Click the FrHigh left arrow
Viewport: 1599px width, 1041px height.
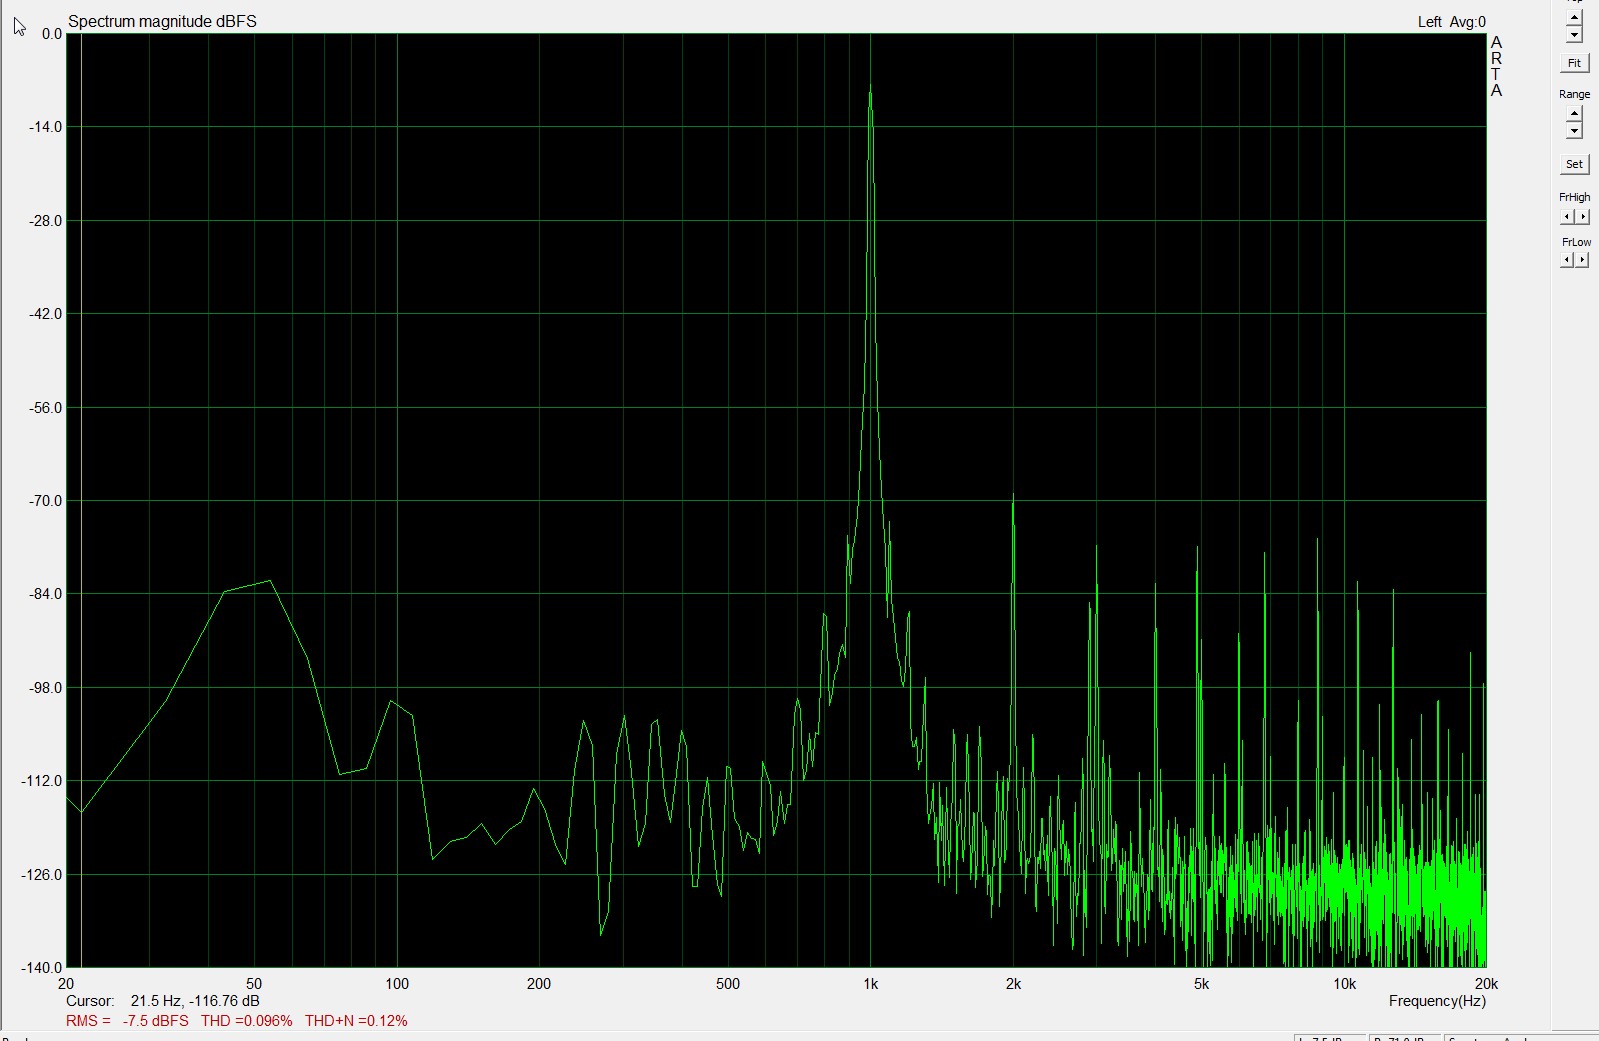coord(1567,217)
